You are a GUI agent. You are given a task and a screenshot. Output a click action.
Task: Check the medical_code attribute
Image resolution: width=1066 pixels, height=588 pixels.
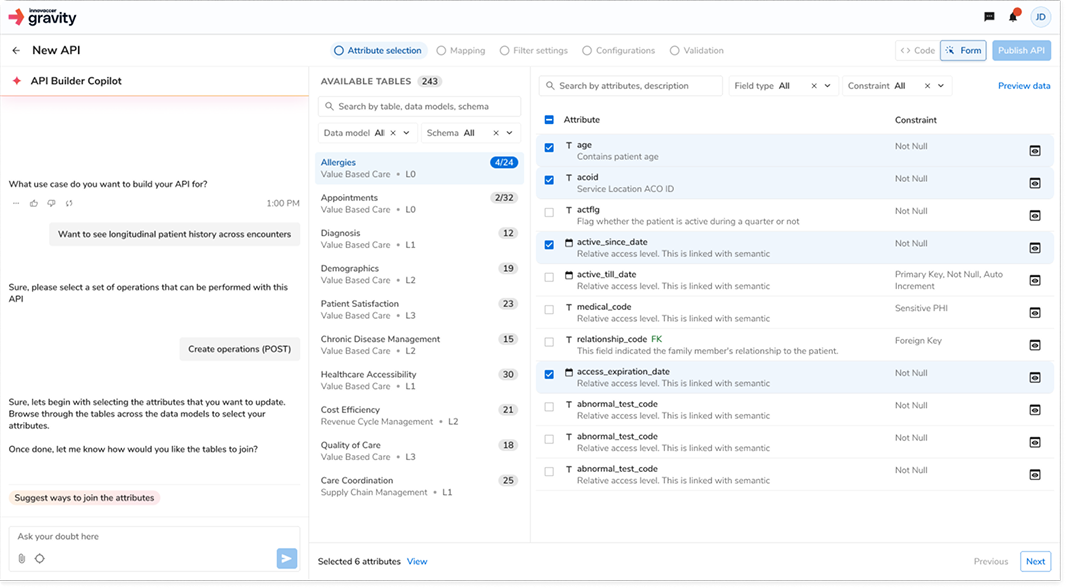[549, 309]
